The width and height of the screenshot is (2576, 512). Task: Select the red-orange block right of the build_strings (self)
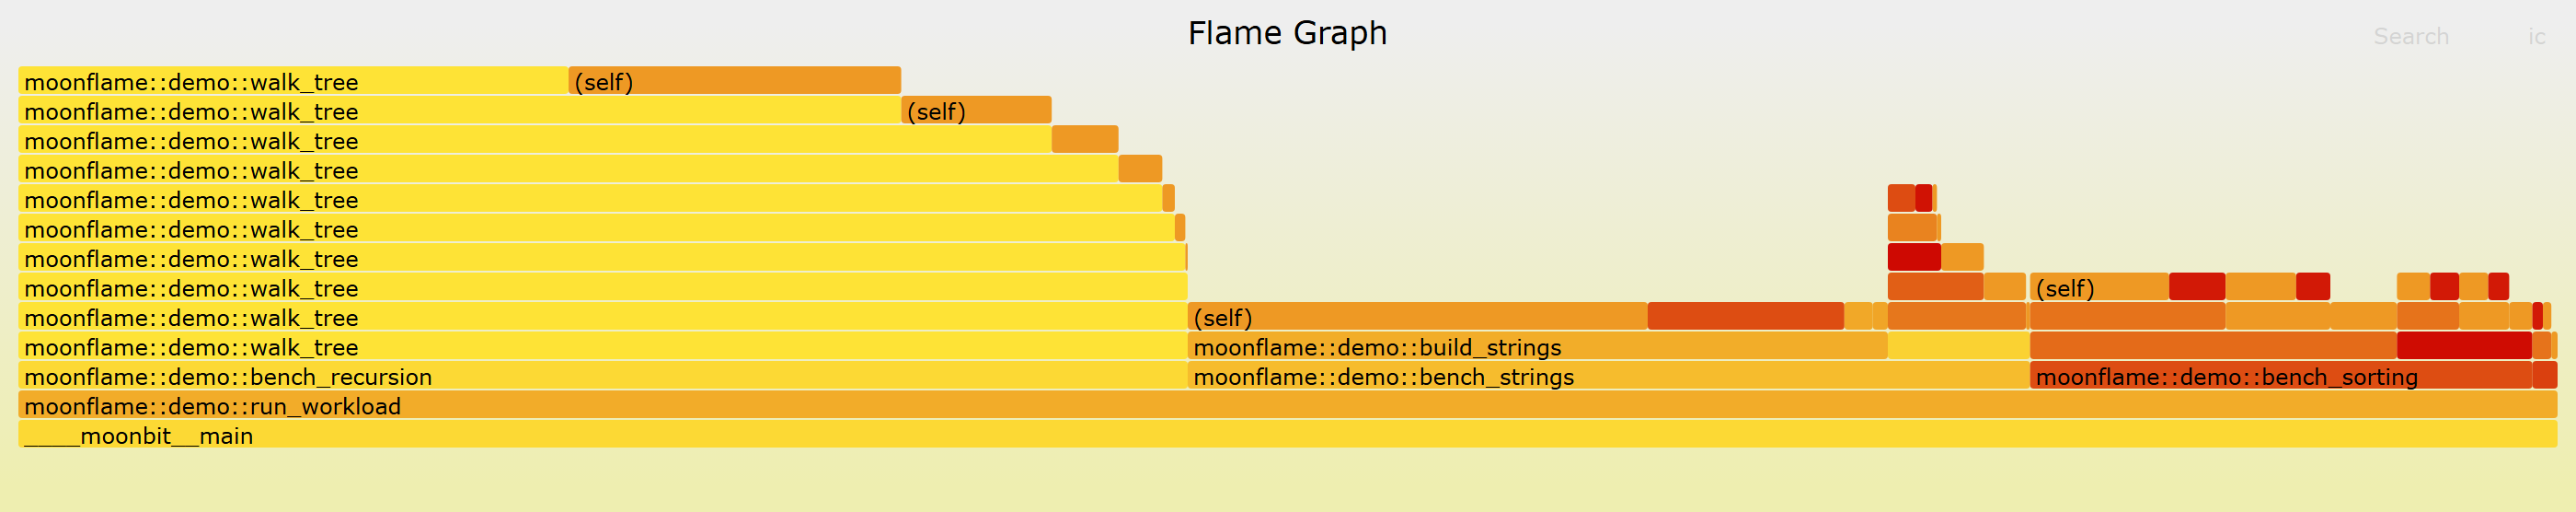[1745, 317]
